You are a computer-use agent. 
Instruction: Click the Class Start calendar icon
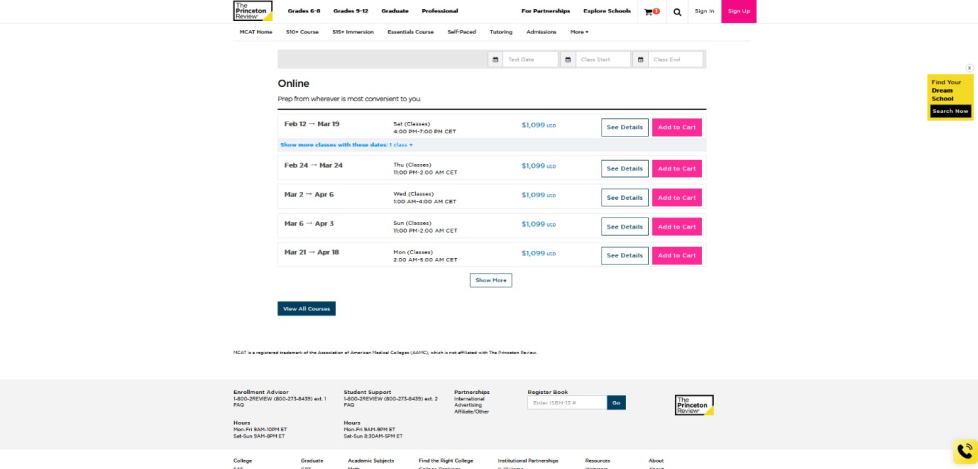568,59
